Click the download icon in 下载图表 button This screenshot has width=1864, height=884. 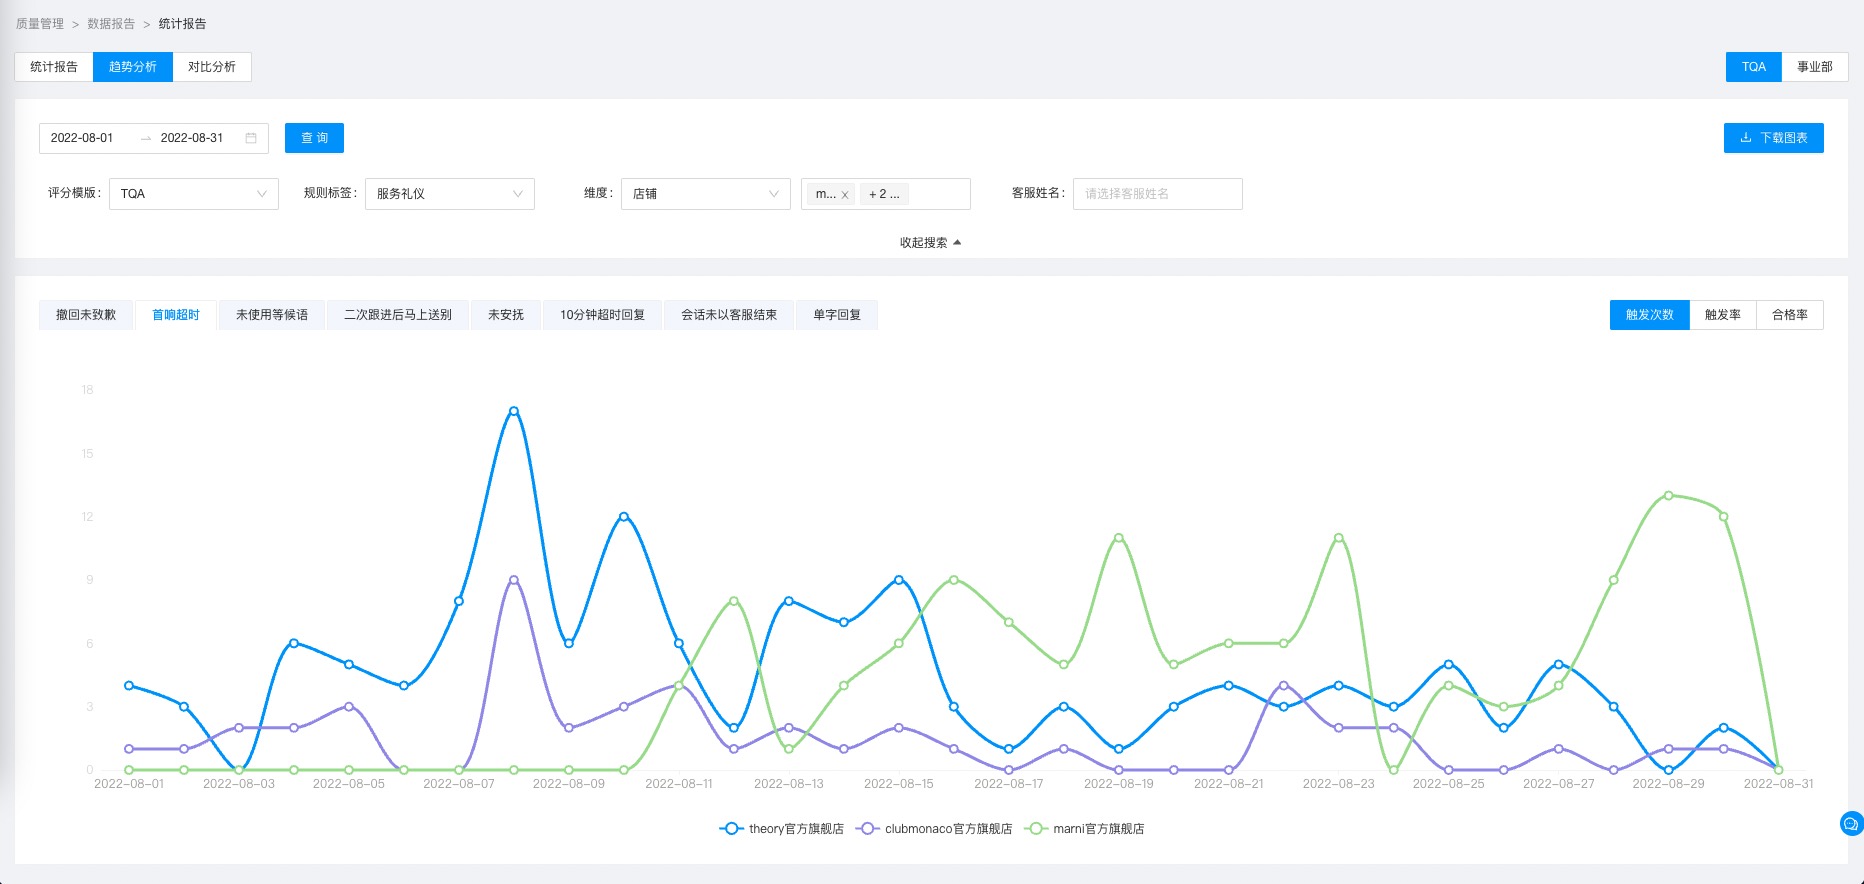click(1746, 138)
